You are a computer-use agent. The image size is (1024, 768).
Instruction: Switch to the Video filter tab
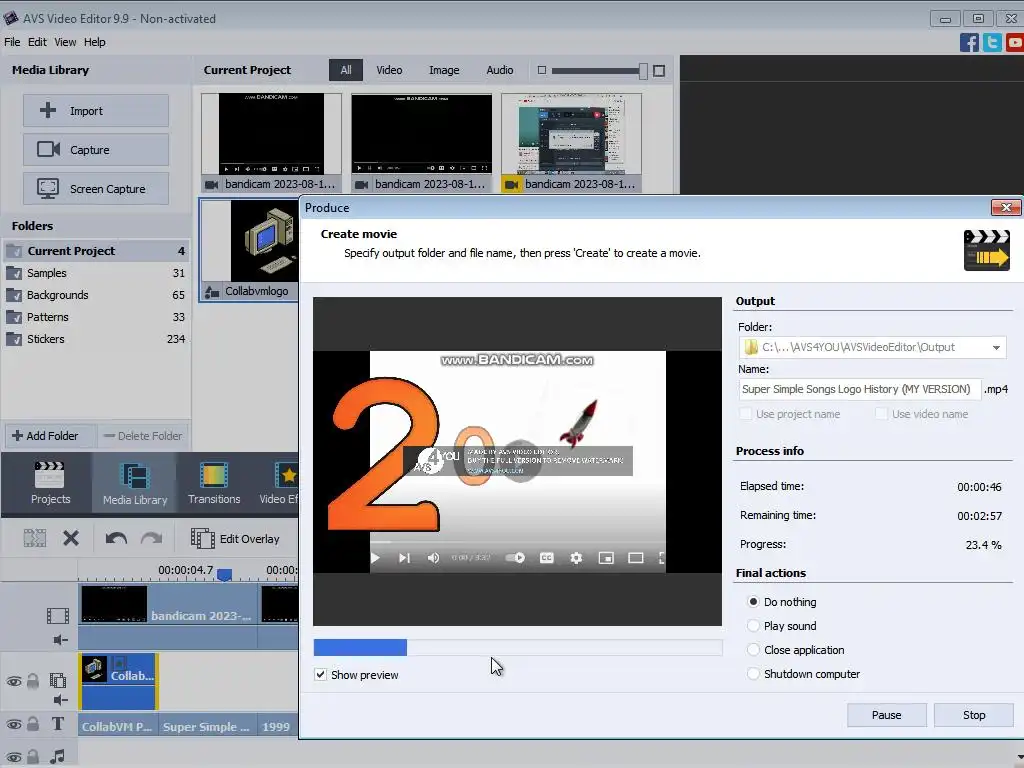(389, 70)
